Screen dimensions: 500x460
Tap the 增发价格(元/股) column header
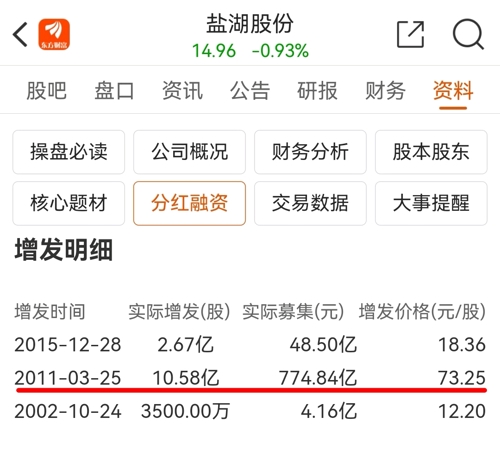[x=422, y=312]
